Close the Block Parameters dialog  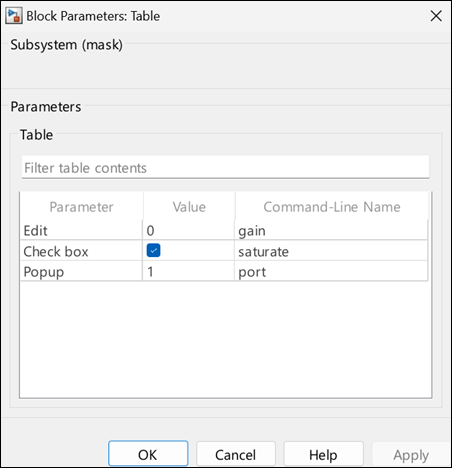click(436, 16)
